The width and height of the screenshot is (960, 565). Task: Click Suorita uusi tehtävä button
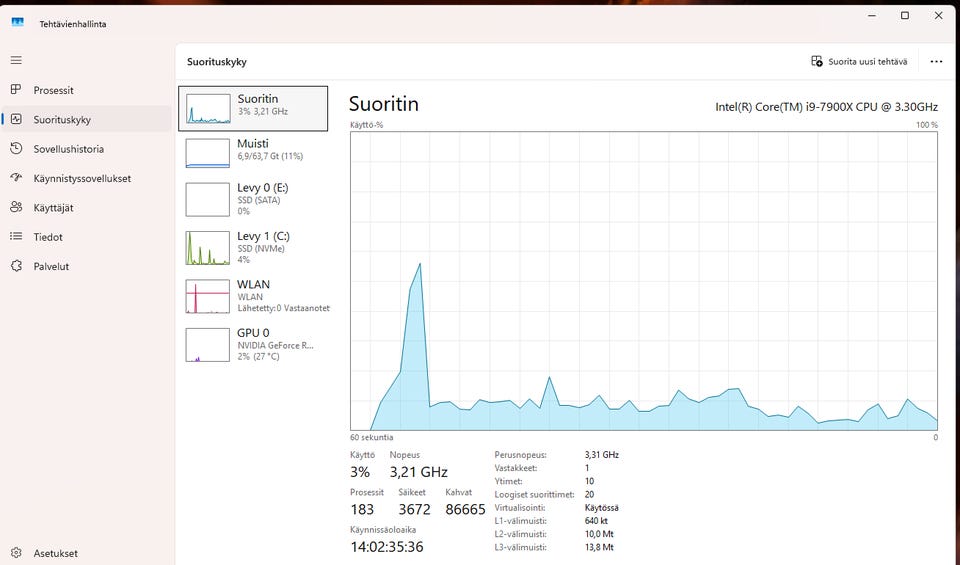tap(859, 61)
